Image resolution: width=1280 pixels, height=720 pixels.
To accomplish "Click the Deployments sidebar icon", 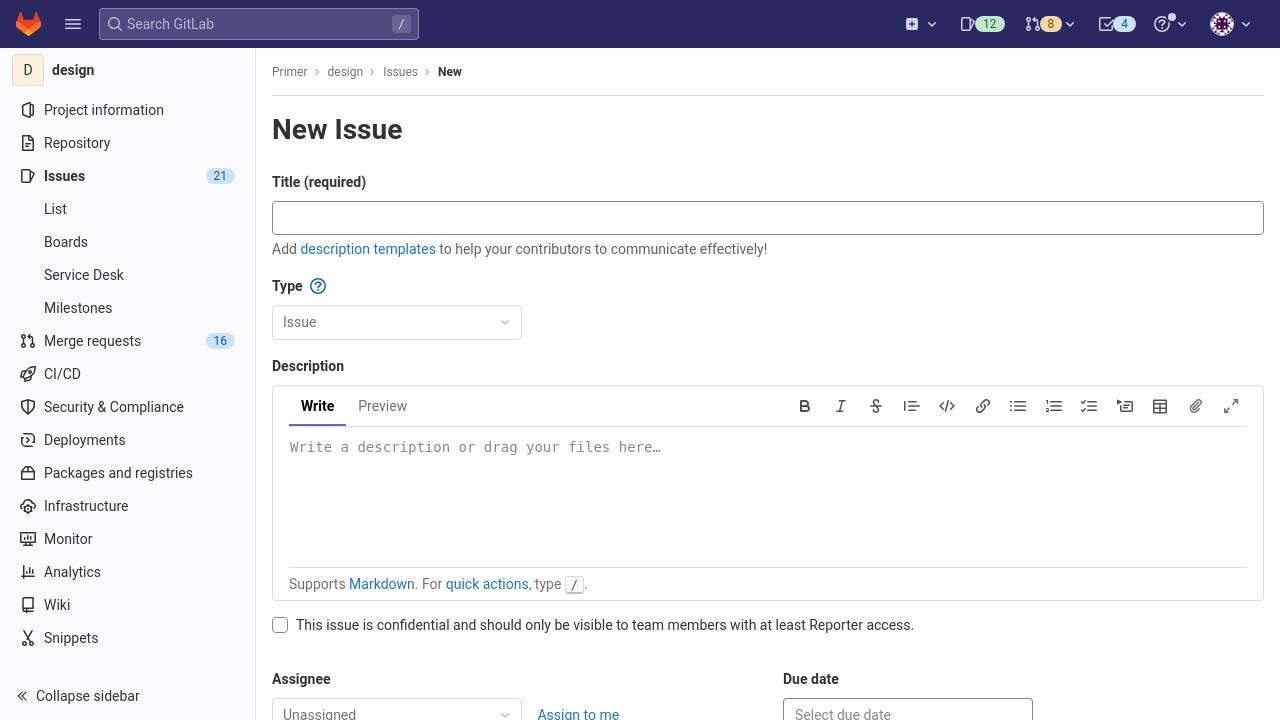I will click(x=28, y=440).
